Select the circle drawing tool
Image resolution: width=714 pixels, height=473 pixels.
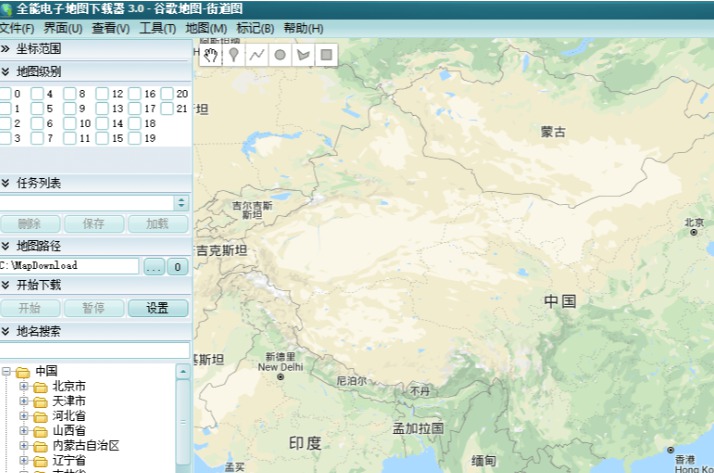(x=280, y=55)
